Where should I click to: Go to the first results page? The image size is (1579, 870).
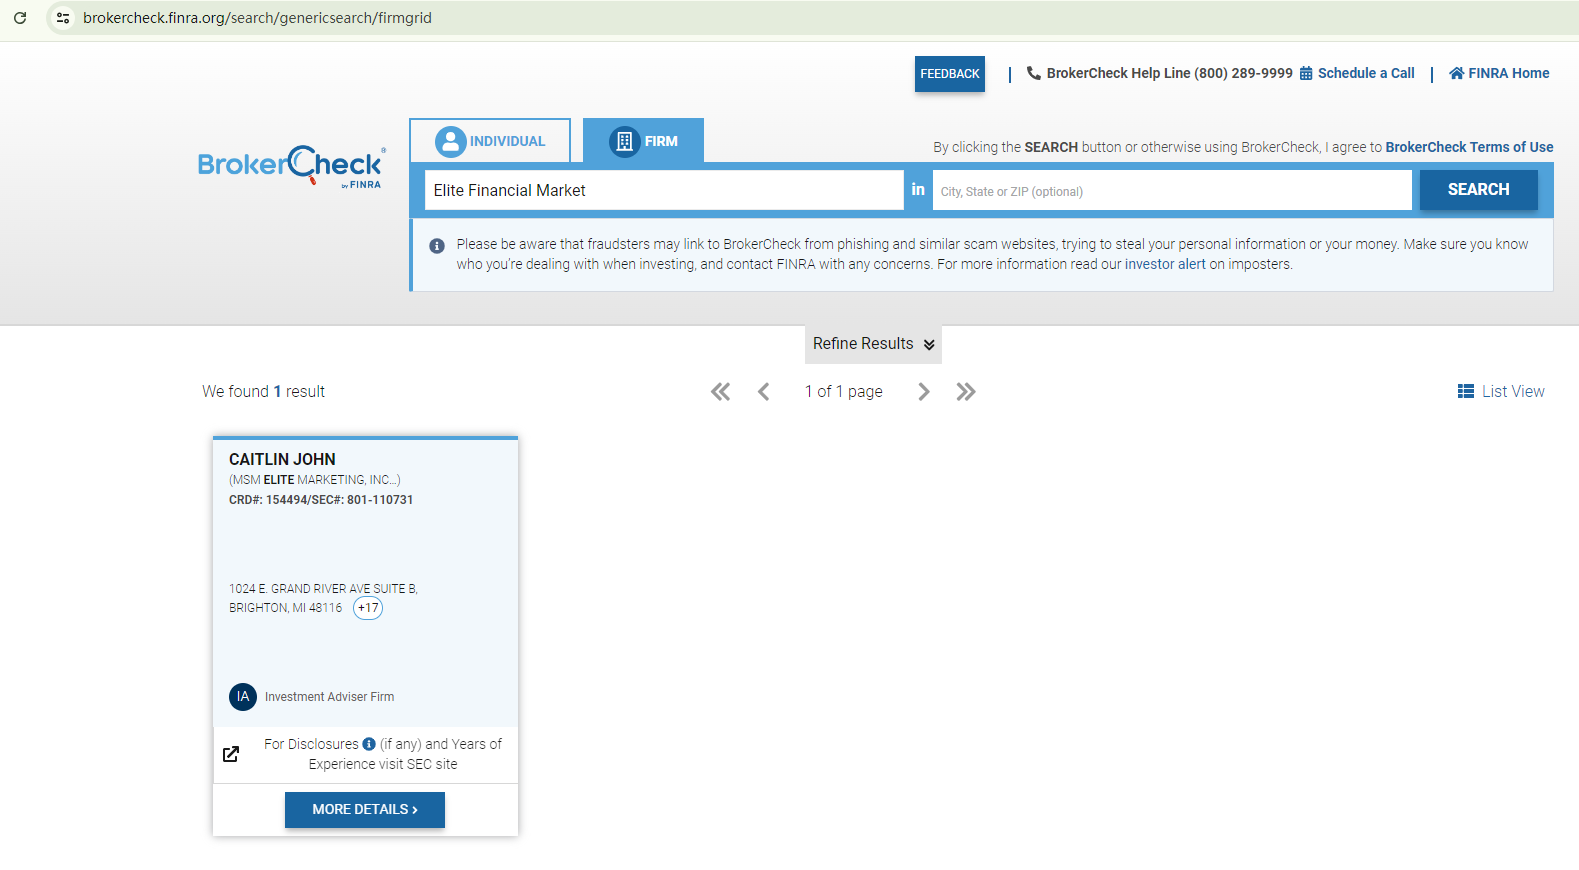pos(720,392)
